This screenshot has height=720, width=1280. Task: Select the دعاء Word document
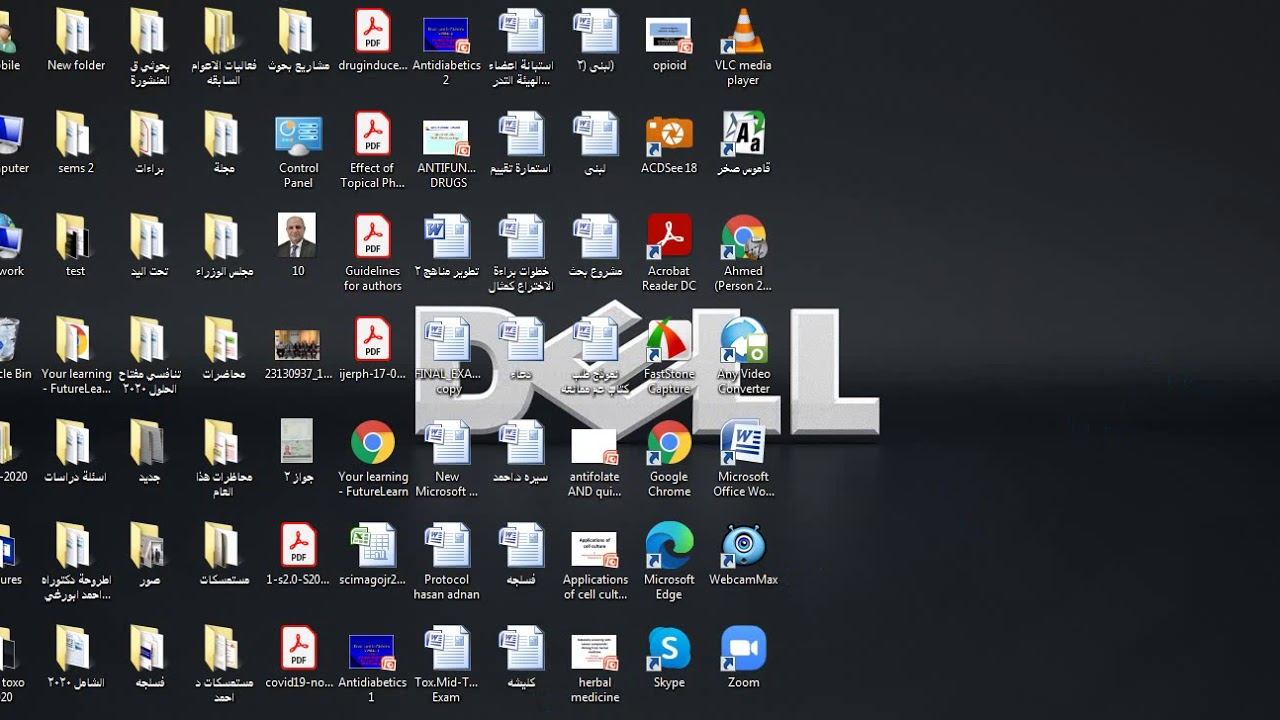coord(520,349)
